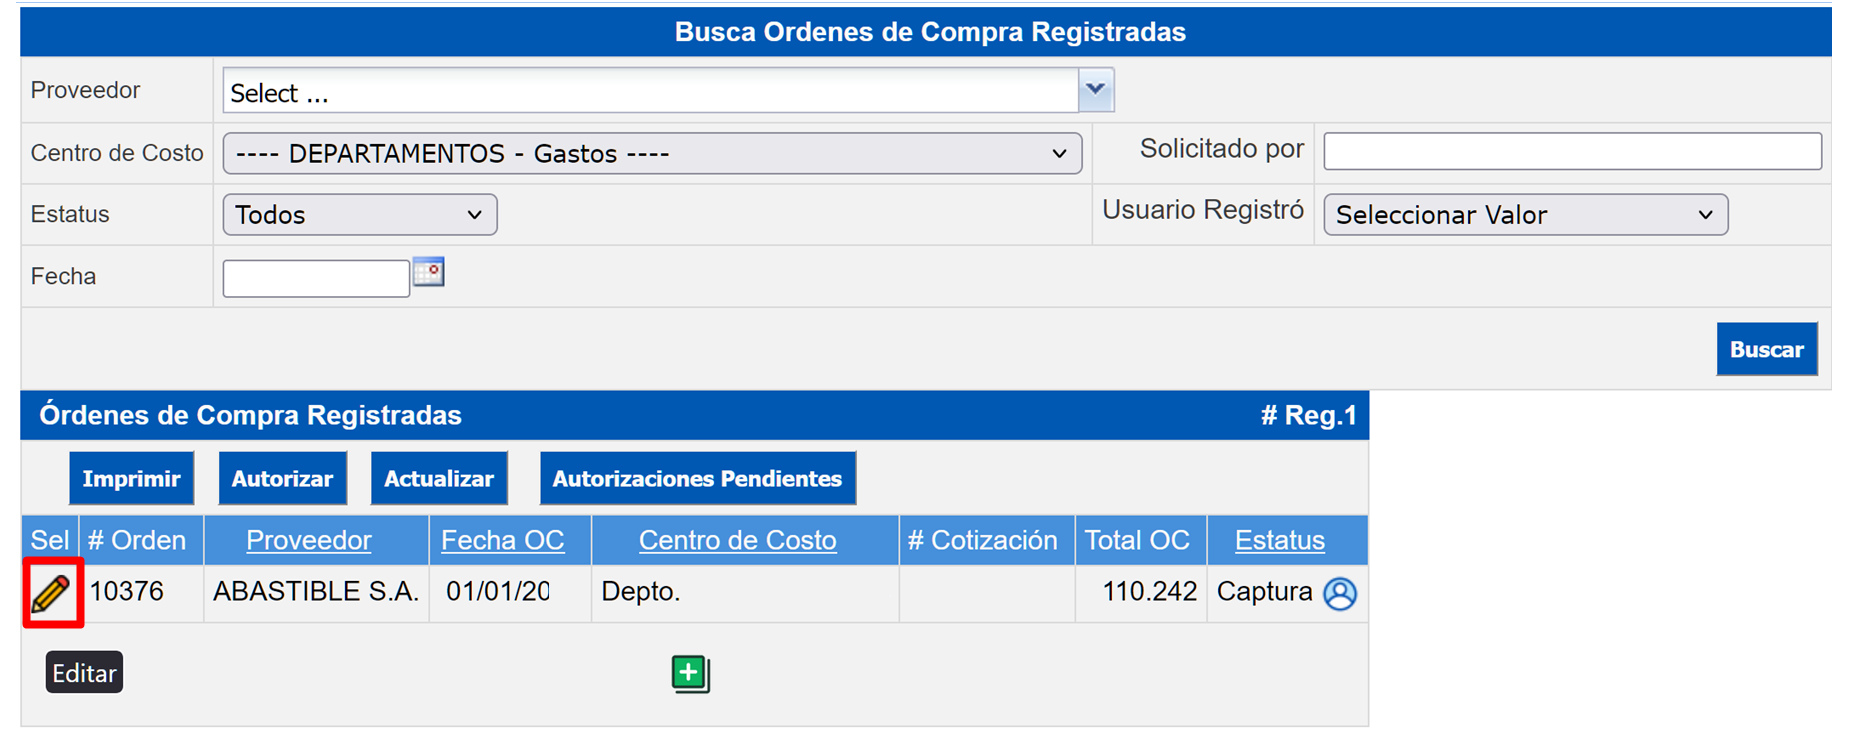Click the Autorizar button
Screen dimensions: 1849x751
(x=282, y=479)
